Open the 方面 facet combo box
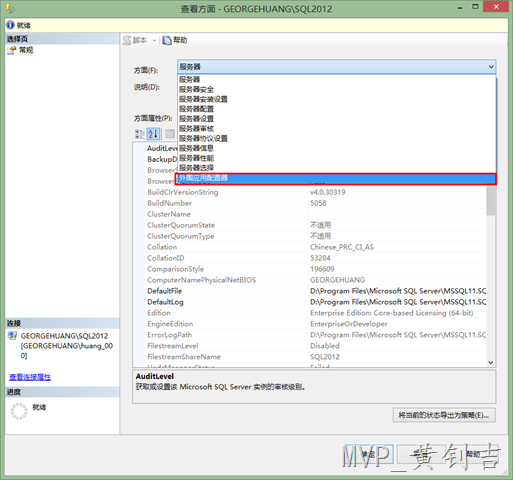 [337, 67]
